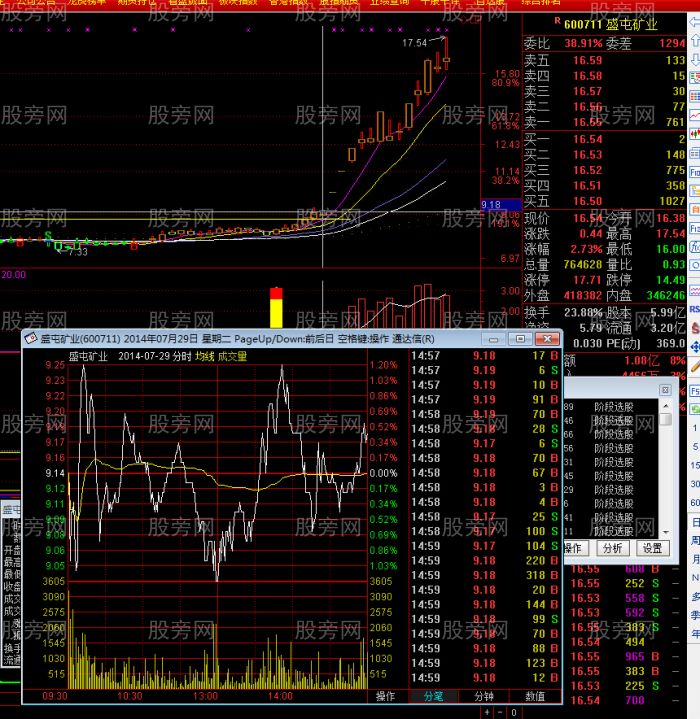Select the 阶段选股 row numbered 56
Screen dimensions: 700x719
[x=611, y=448]
